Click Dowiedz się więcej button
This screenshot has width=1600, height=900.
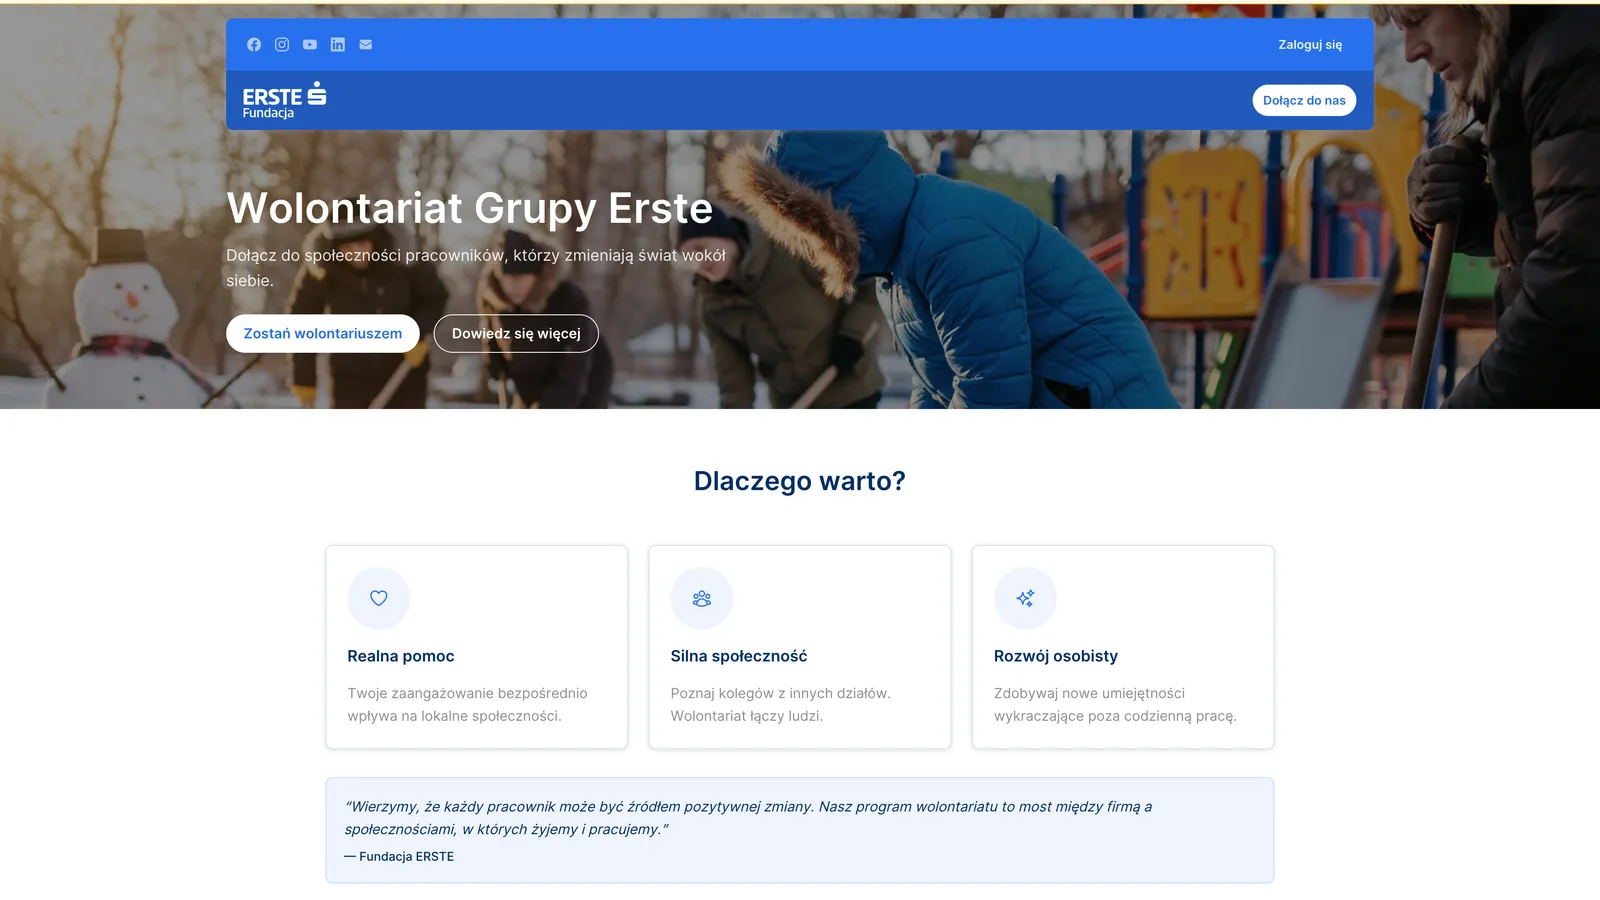pos(516,334)
